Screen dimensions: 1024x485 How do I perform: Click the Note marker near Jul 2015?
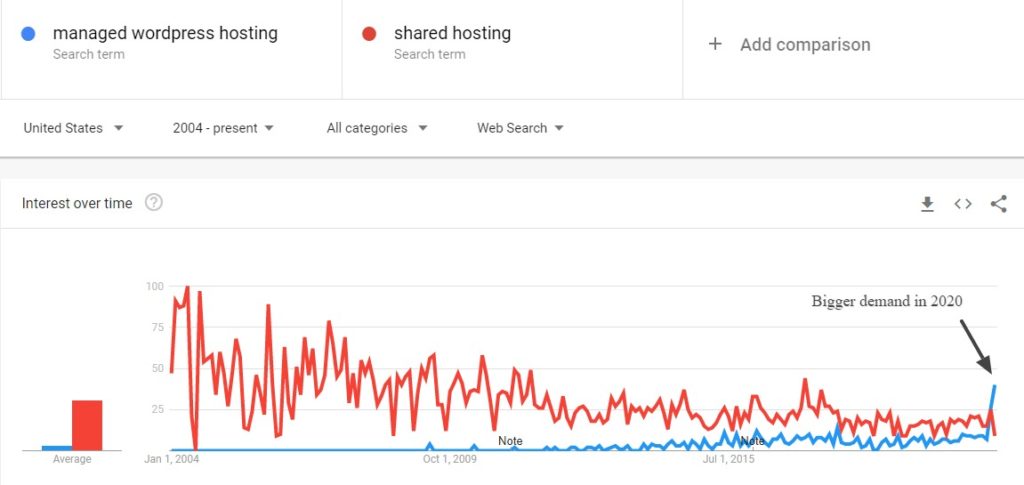tap(752, 441)
